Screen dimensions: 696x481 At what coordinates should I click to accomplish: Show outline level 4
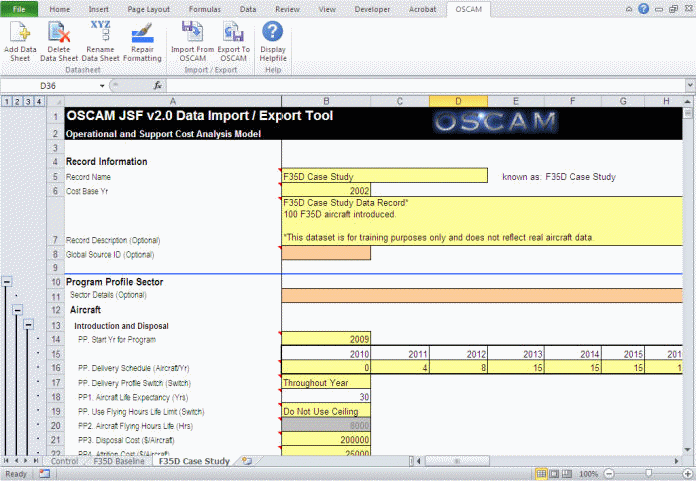point(39,102)
